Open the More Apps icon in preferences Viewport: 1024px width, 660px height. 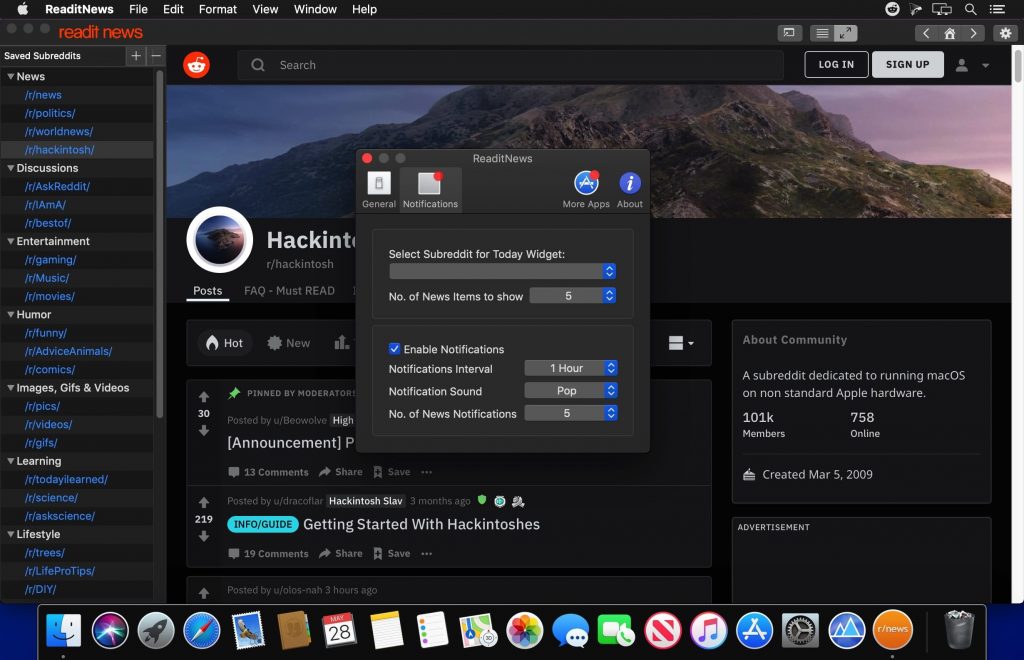(x=586, y=184)
